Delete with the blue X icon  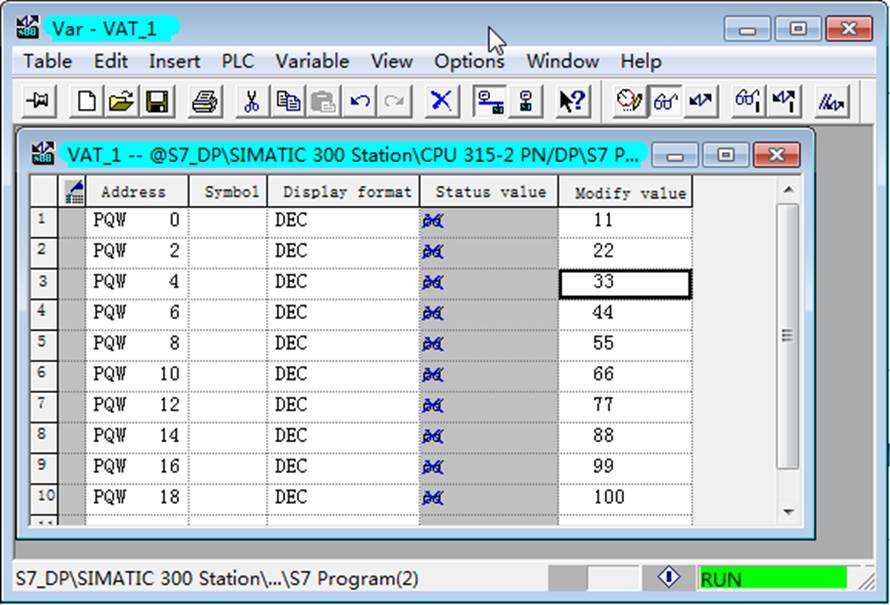pos(441,102)
